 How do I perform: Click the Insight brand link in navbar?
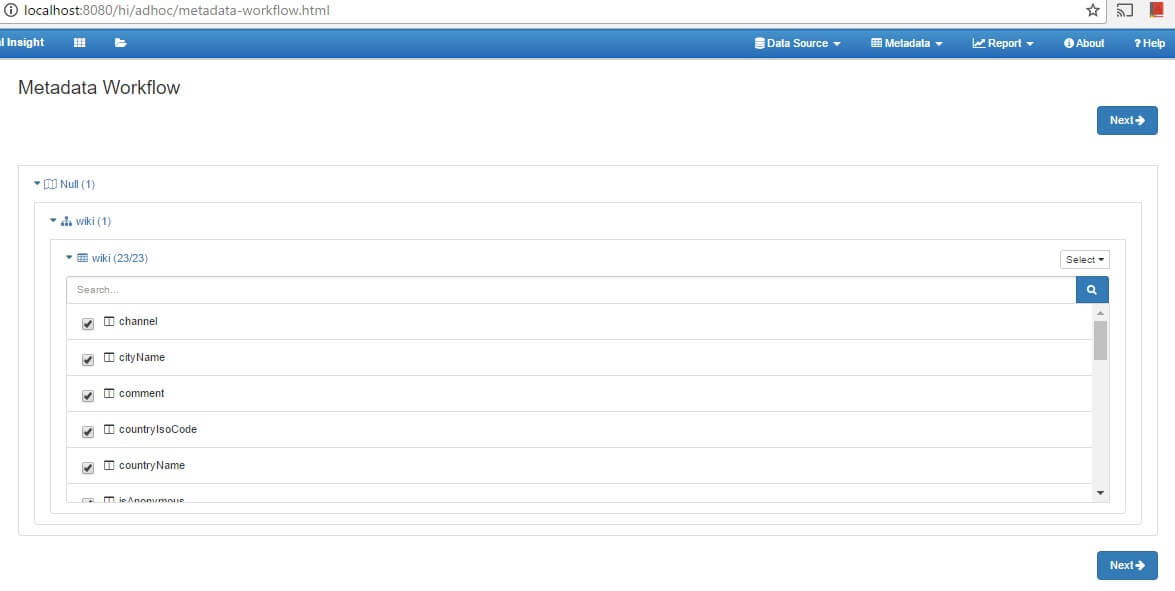click(22, 43)
